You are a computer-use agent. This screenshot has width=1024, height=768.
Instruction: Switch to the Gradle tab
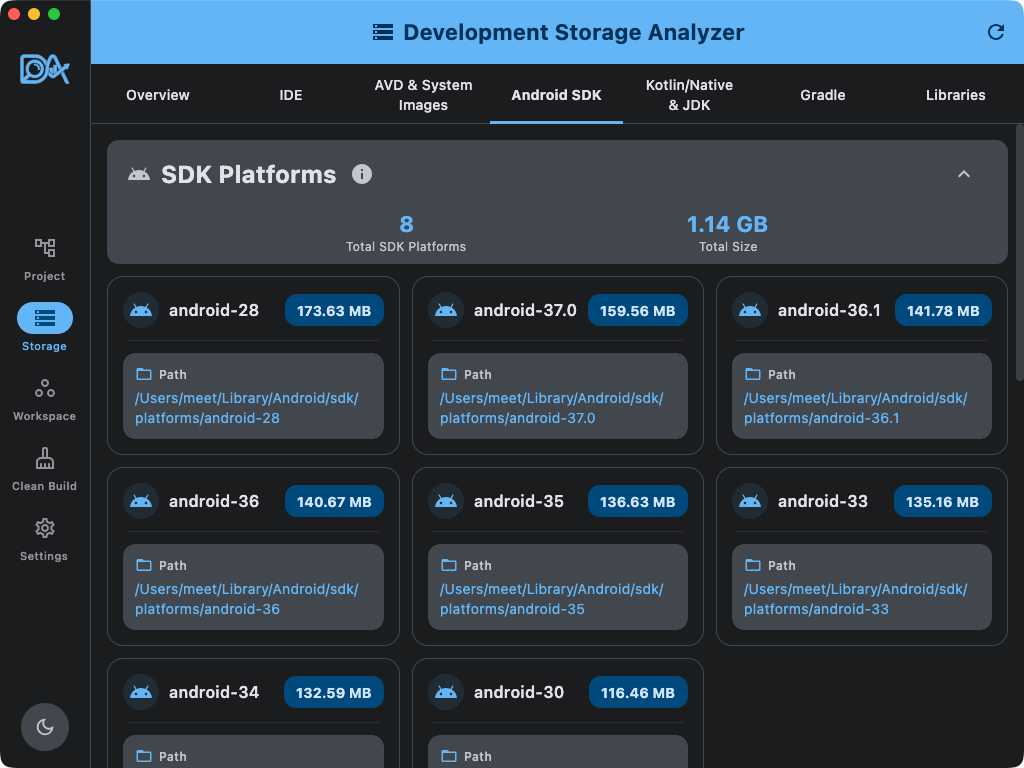(823, 95)
